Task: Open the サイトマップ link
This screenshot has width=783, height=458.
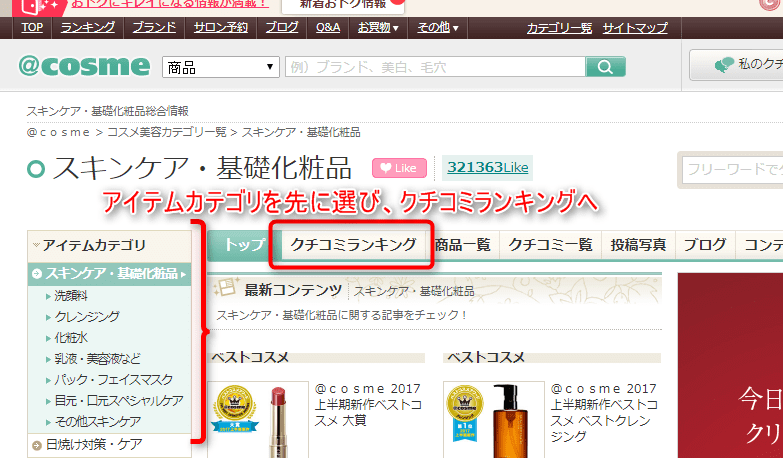Action: pos(635,28)
